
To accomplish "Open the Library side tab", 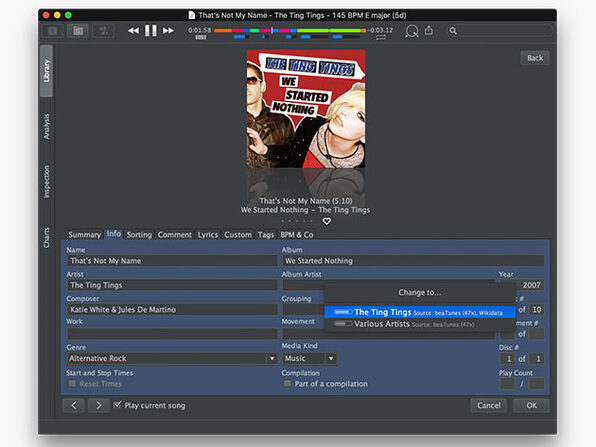I will click(46, 71).
